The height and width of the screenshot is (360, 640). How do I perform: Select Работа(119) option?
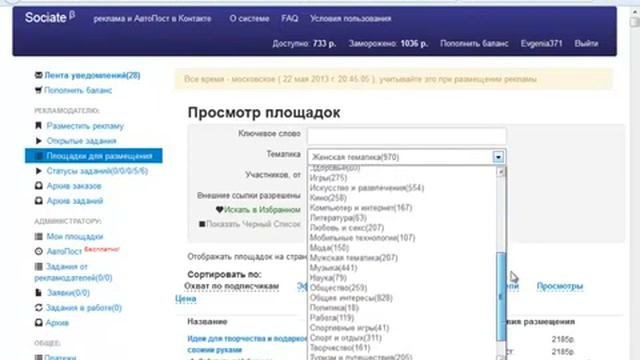(x=332, y=318)
